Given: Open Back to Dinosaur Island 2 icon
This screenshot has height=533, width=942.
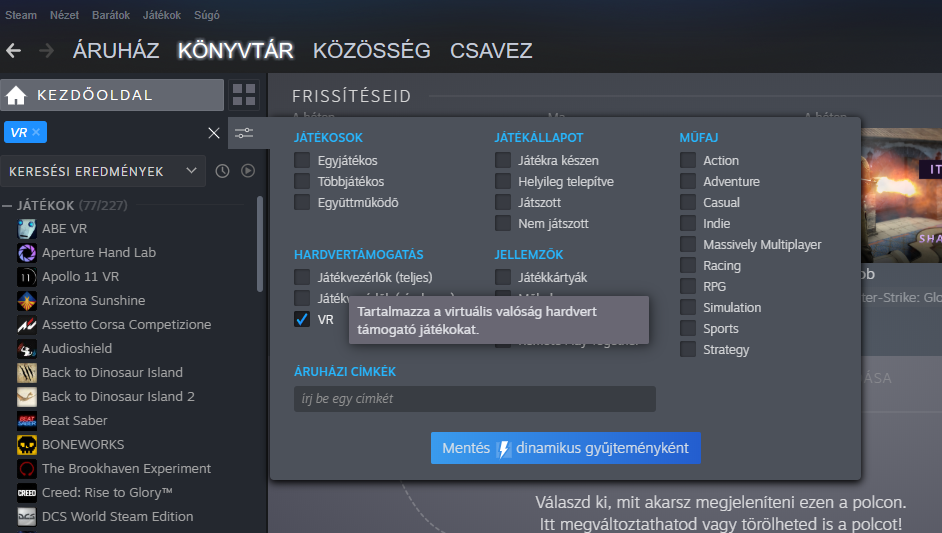Looking at the screenshot, I should [x=27, y=397].
